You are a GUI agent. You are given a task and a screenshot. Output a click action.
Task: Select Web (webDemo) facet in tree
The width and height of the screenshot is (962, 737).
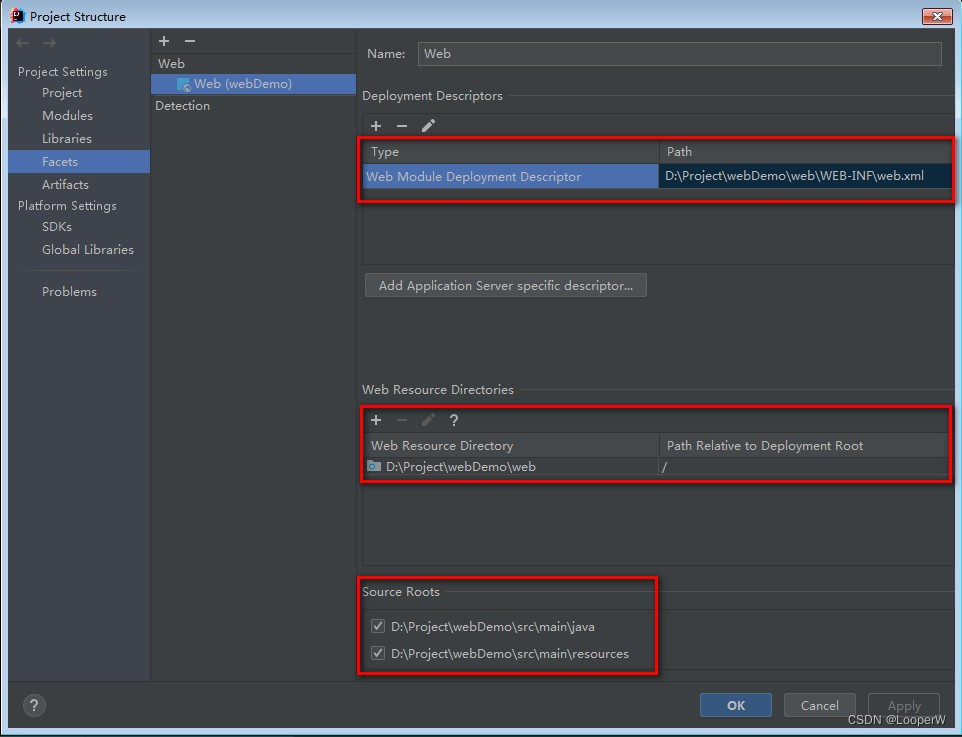click(x=253, y=84)
